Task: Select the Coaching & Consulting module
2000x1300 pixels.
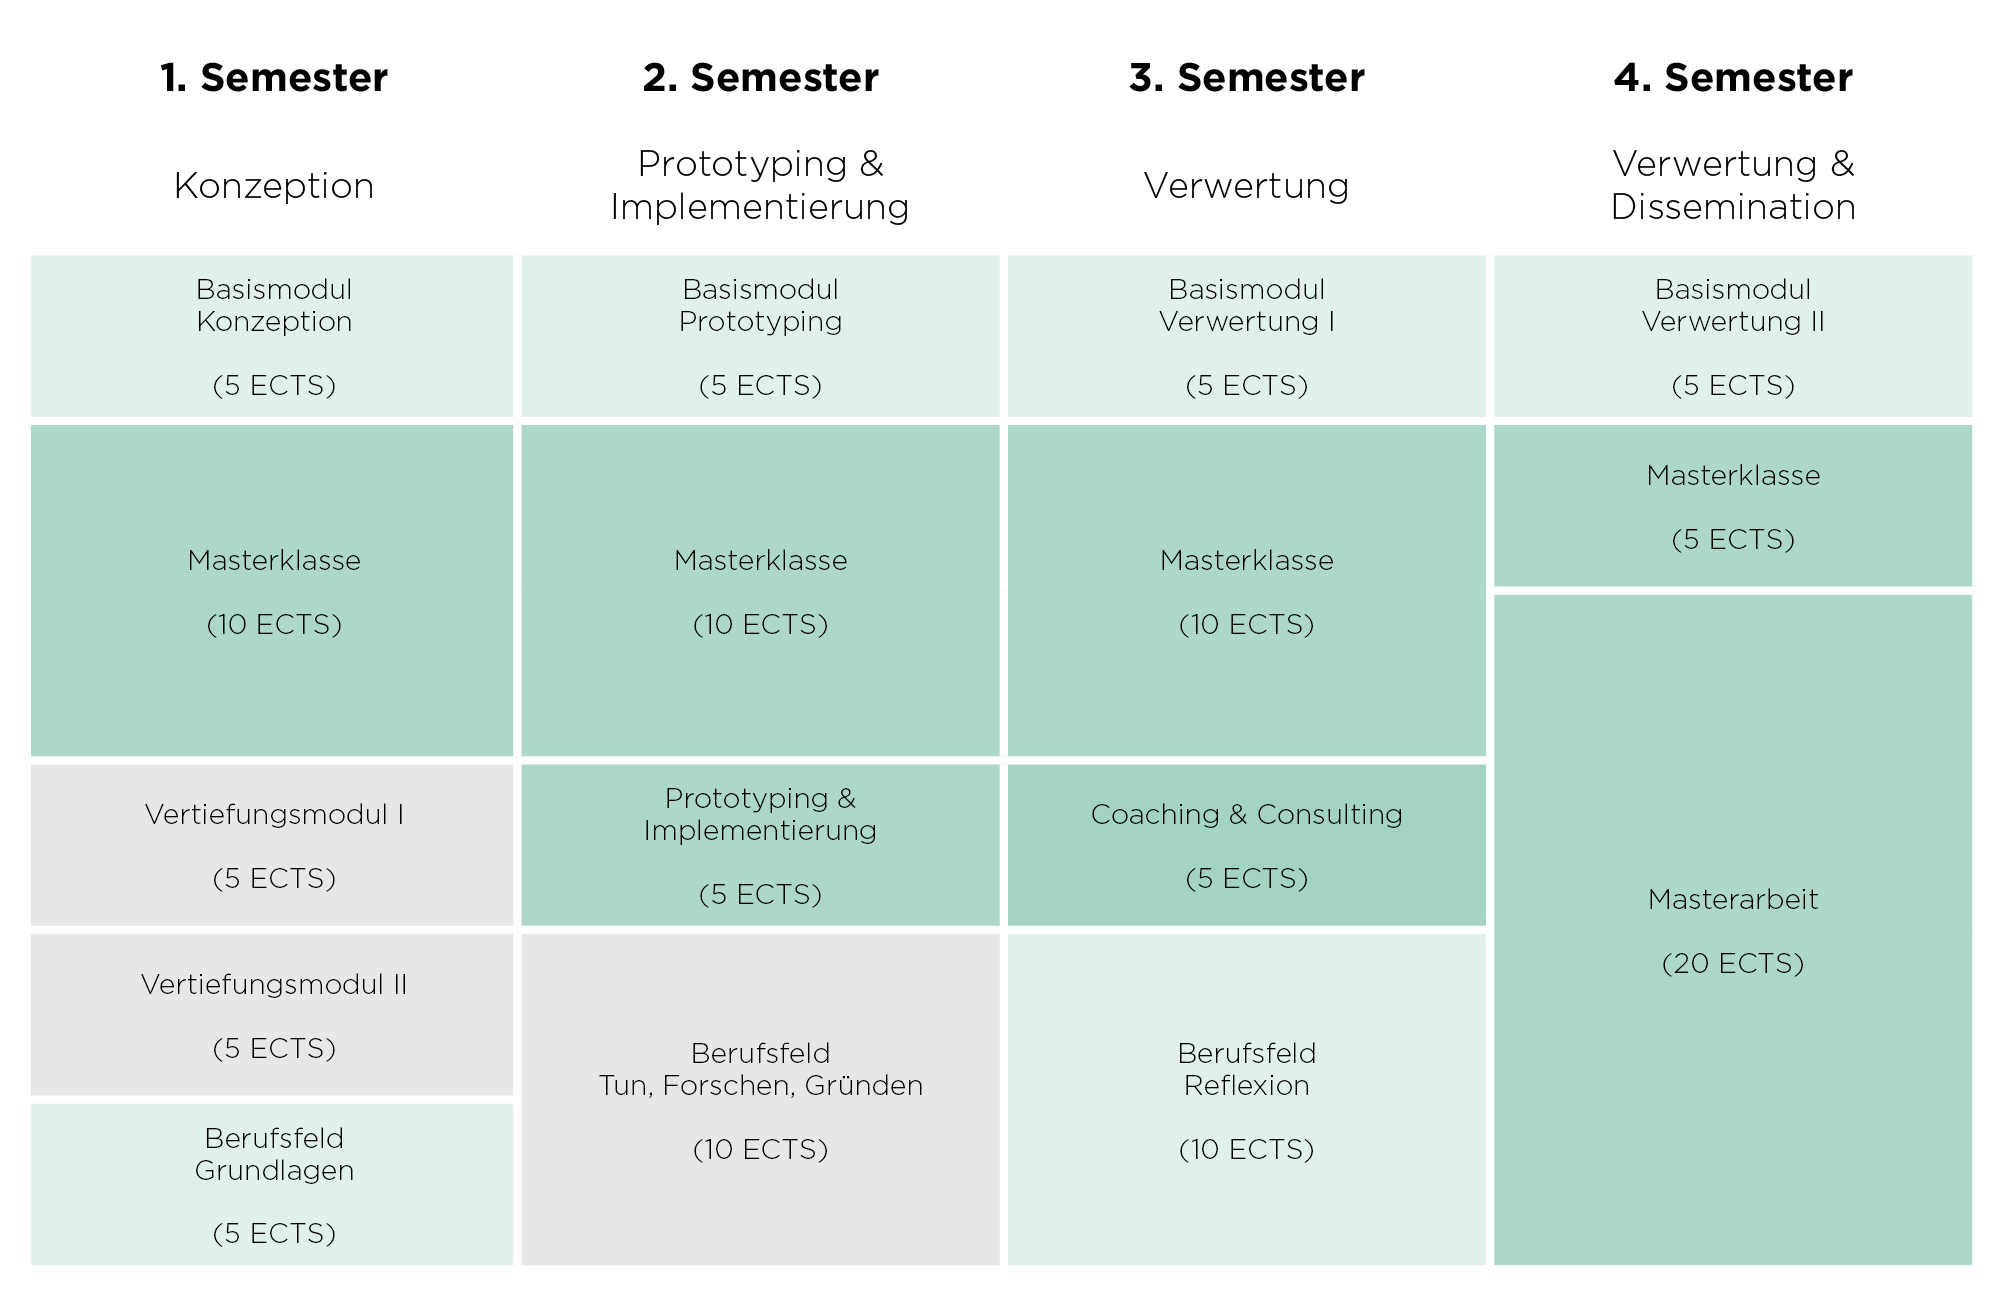Action: click(x=1246, y=845)
